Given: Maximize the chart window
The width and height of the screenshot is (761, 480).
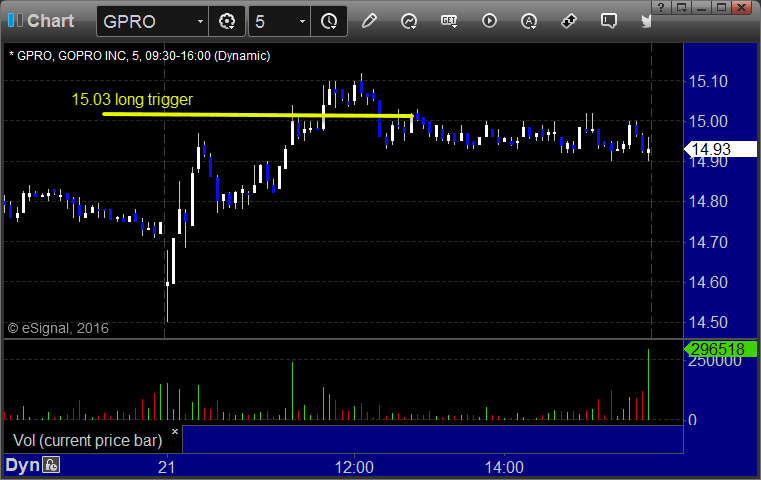Looking at the screenshot, I should pos(722,7).
